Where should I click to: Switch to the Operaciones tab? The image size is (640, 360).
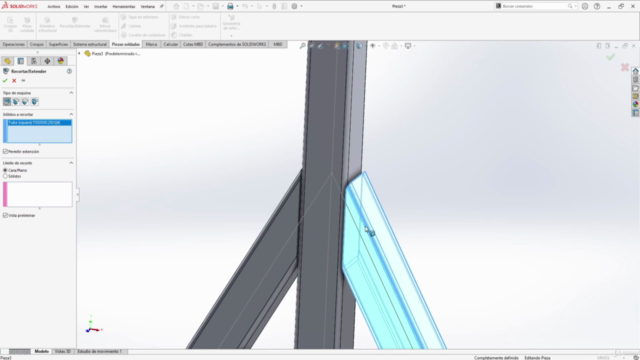14,44
